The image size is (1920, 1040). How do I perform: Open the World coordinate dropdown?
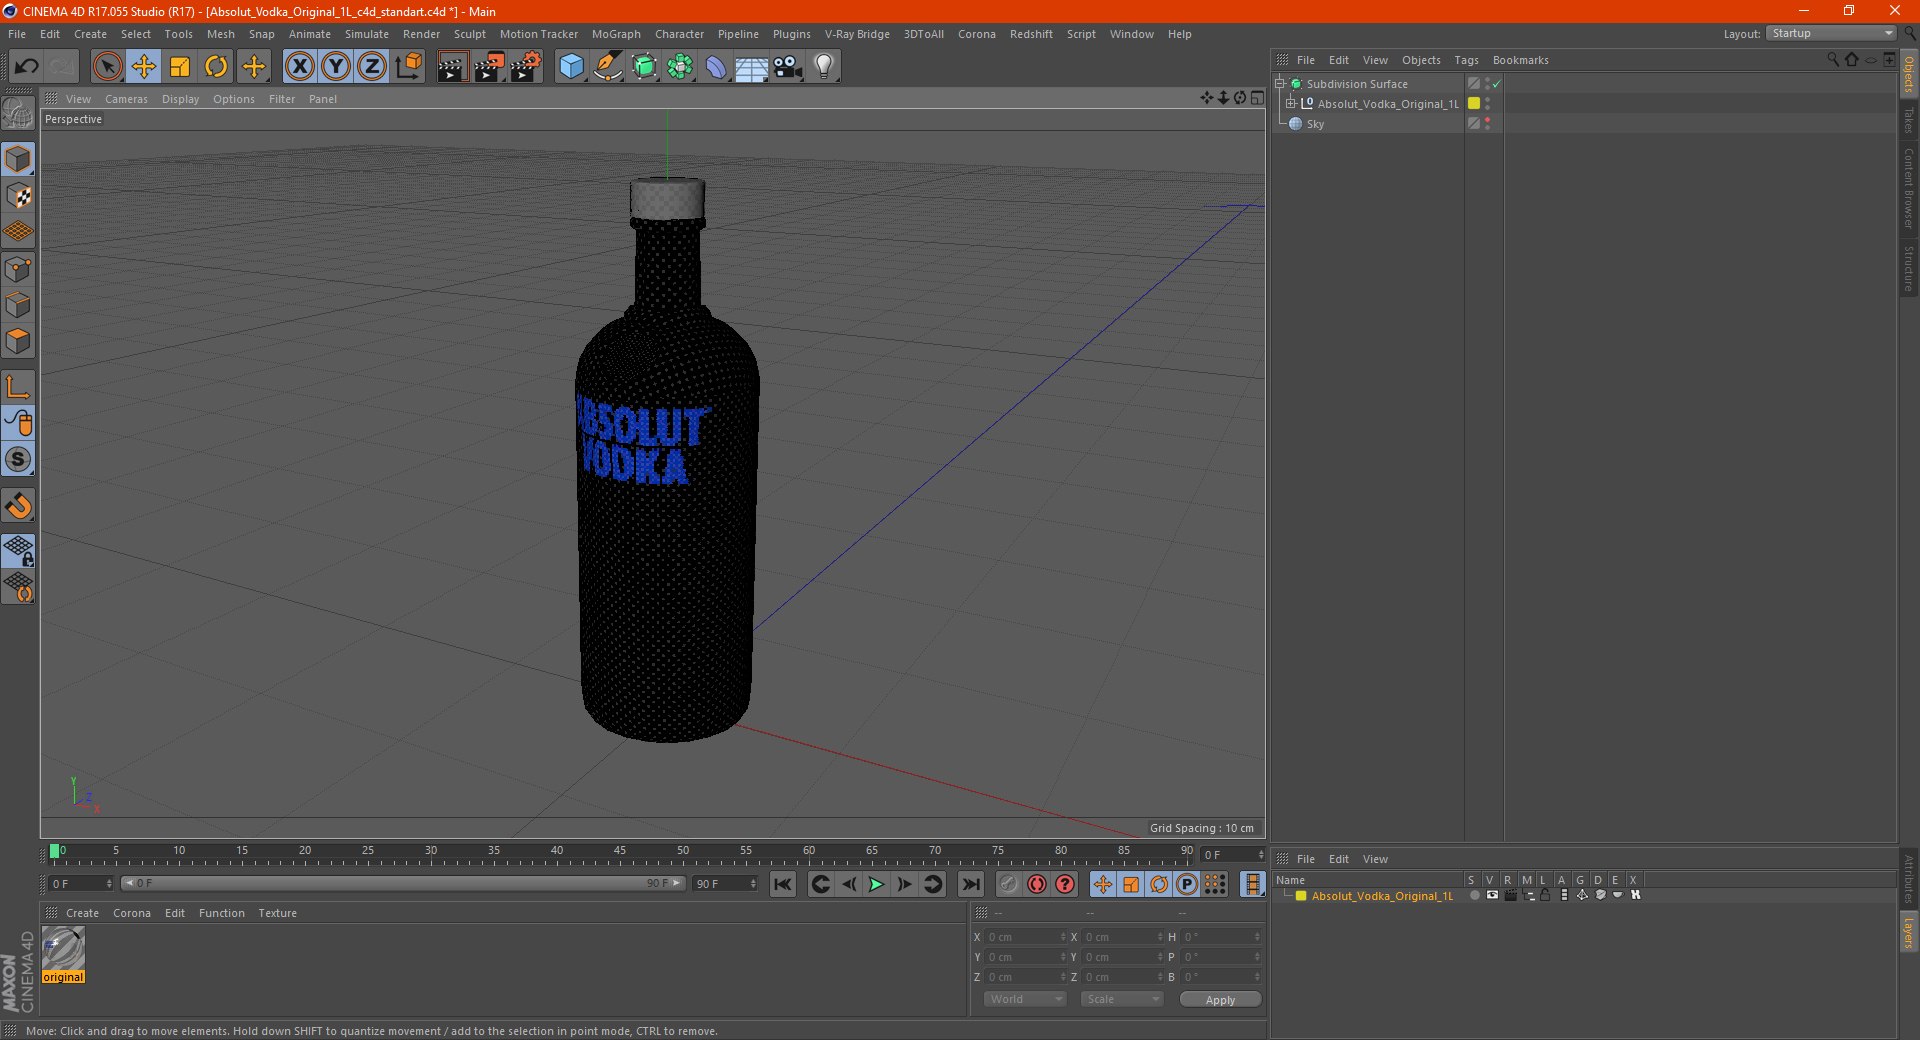pos(1025,999)
